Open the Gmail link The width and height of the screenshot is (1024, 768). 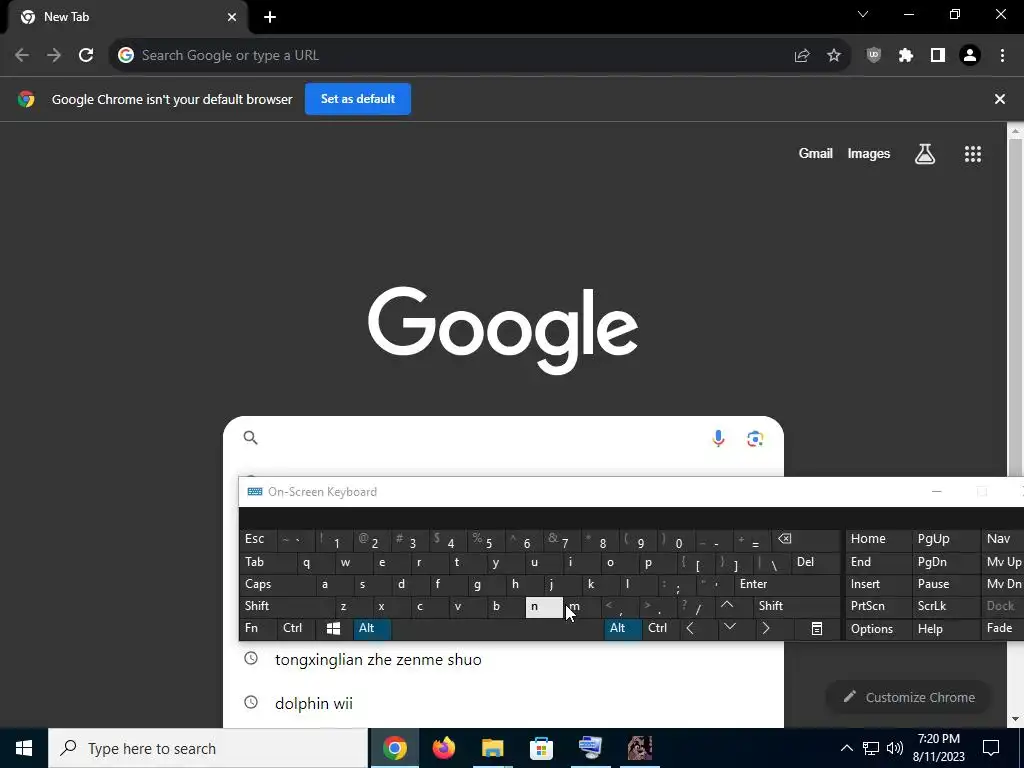(816, 153)
